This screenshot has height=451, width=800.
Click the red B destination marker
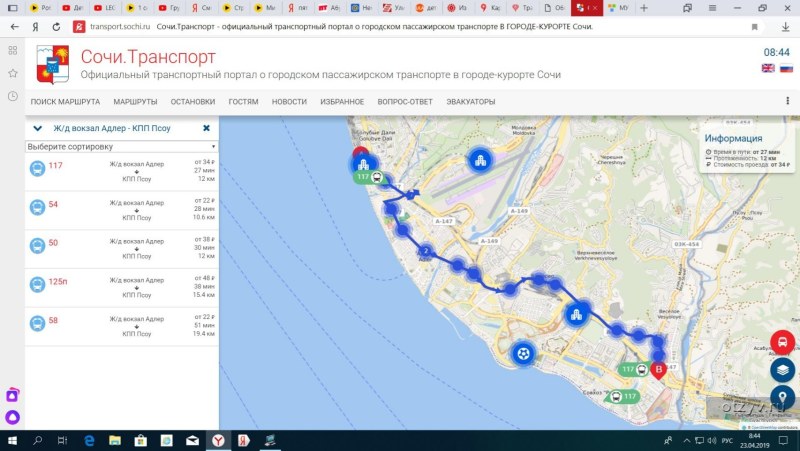click(x=658, y=370)
